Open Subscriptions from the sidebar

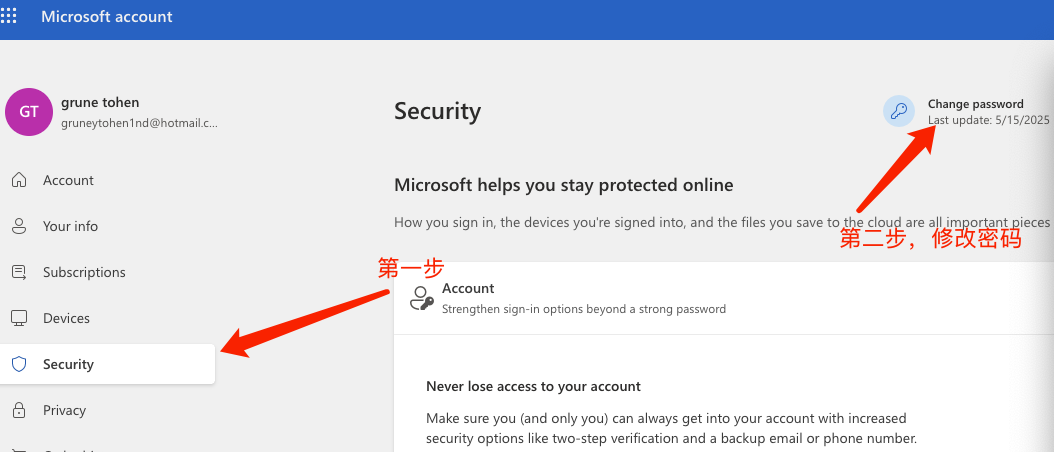84,272
